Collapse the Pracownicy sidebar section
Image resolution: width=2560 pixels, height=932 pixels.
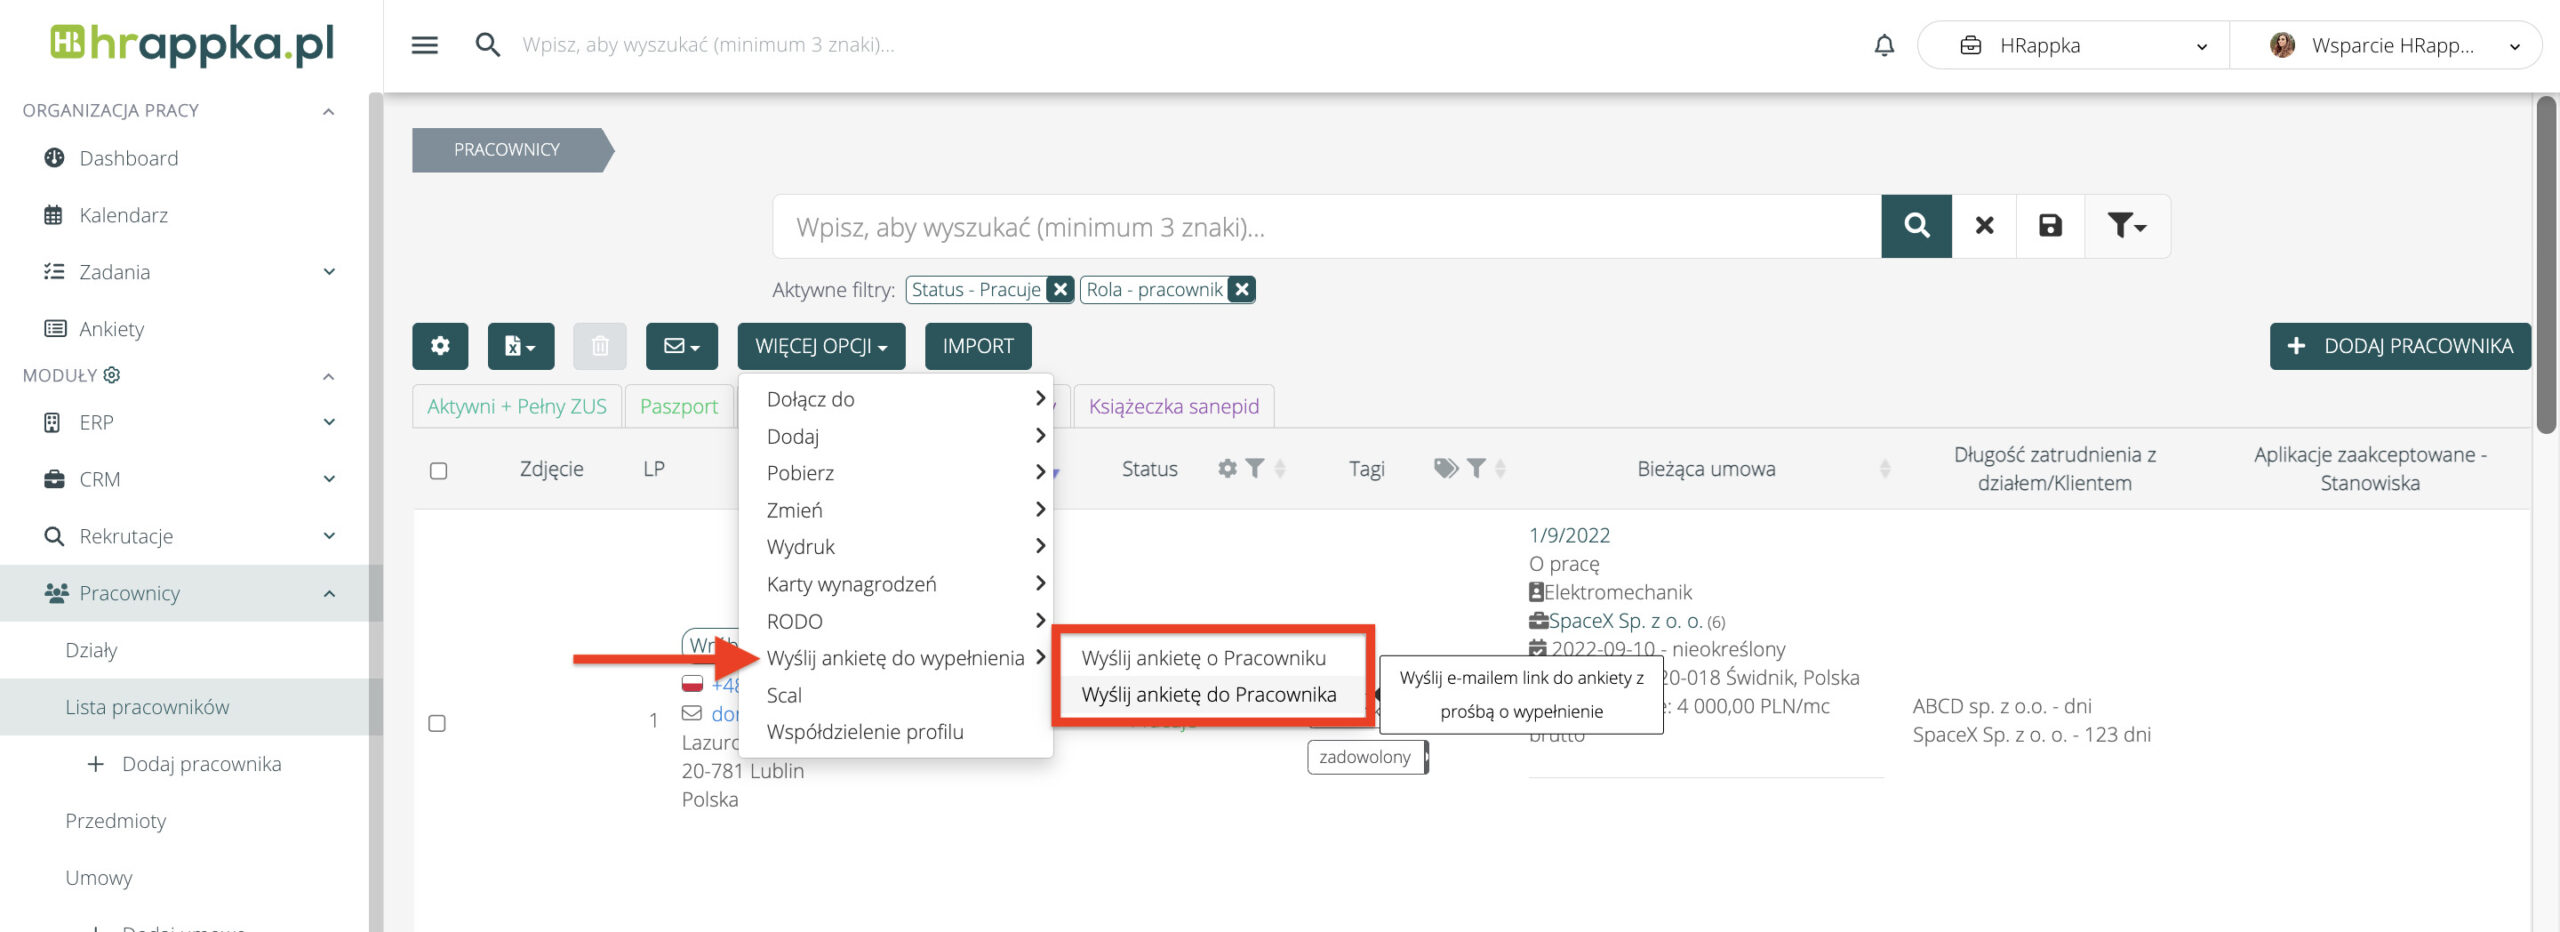(329, 593)
